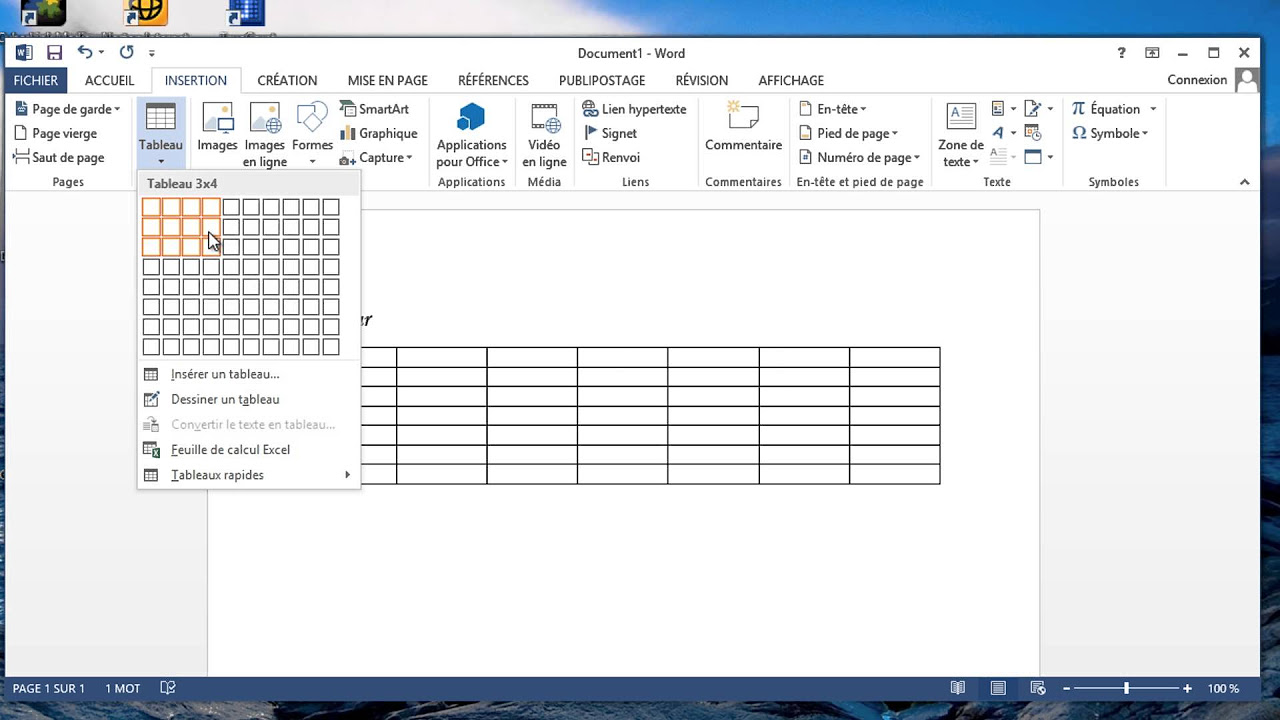Image resolution: width=1280 pixels, height=720 pixels.
Task: Click the date and time icon
Action: click(x=1033, y=133)
